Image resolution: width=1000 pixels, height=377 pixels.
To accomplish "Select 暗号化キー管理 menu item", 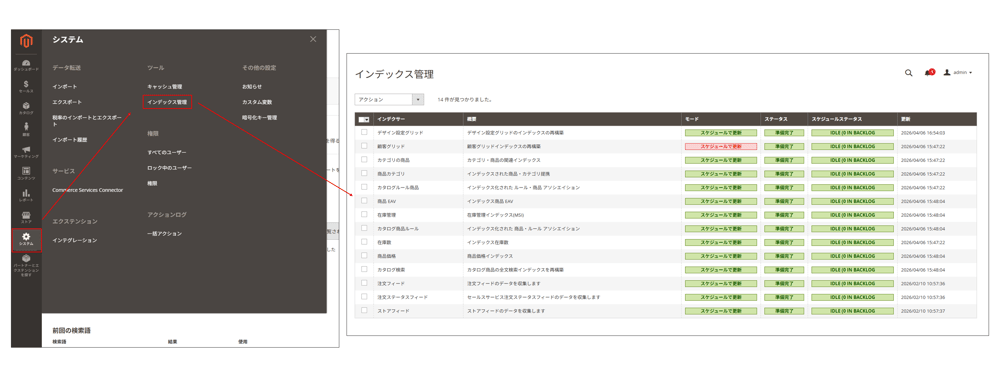I will (260, 118).
